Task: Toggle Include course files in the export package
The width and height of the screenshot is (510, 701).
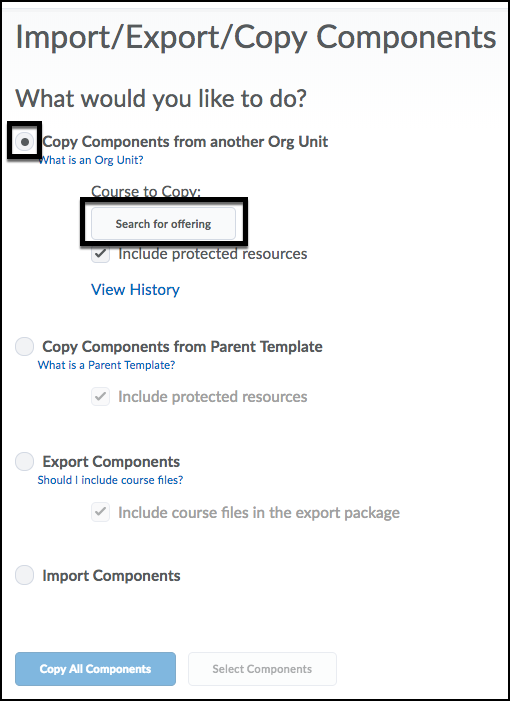Action: pyautogui.click(x=101, y=512)
